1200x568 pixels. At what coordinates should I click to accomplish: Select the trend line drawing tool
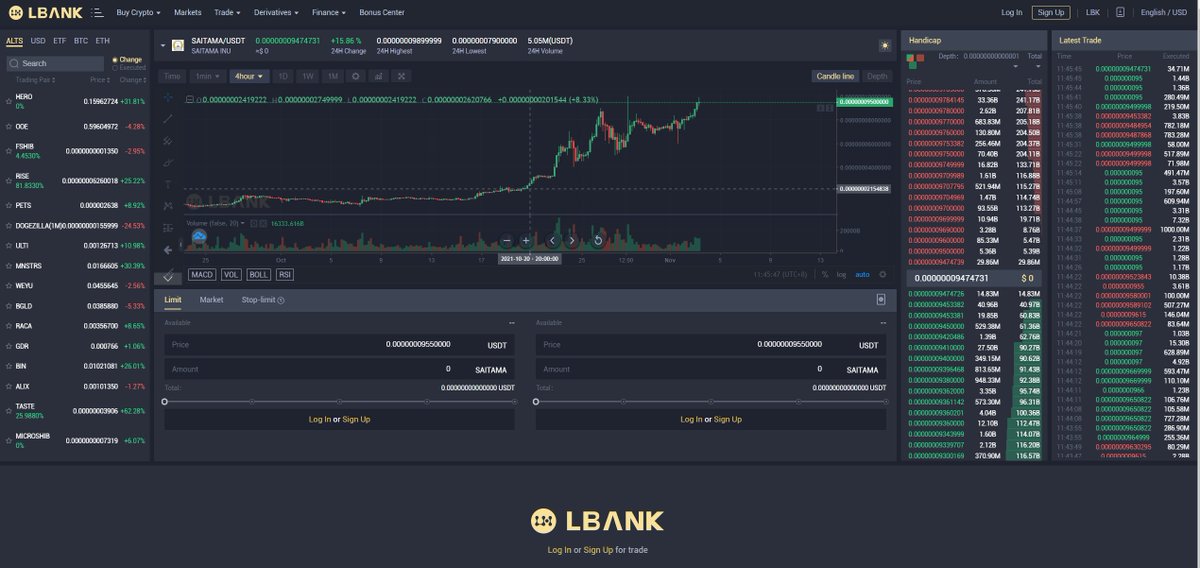pyautogui.click(x=168, y=118)
